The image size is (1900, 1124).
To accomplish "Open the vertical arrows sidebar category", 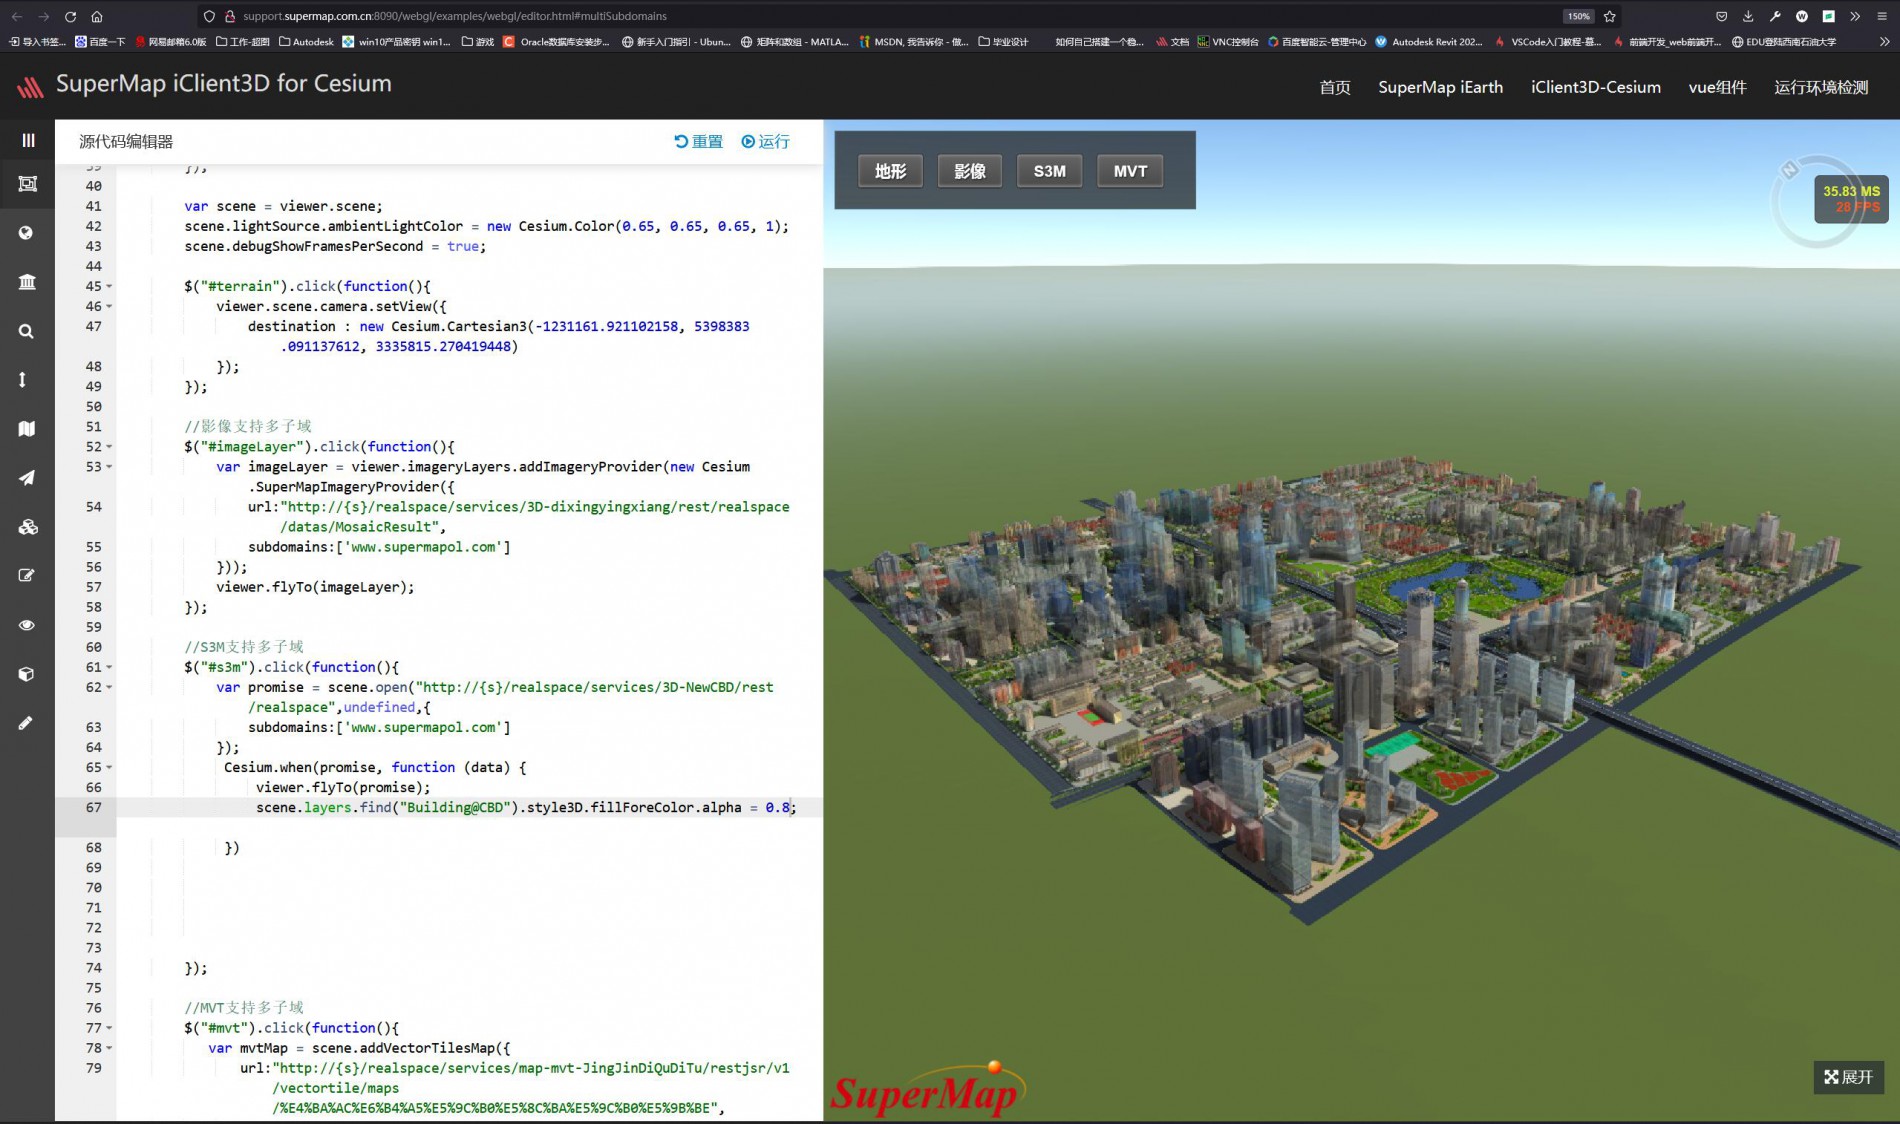I will tap(23, 380).
